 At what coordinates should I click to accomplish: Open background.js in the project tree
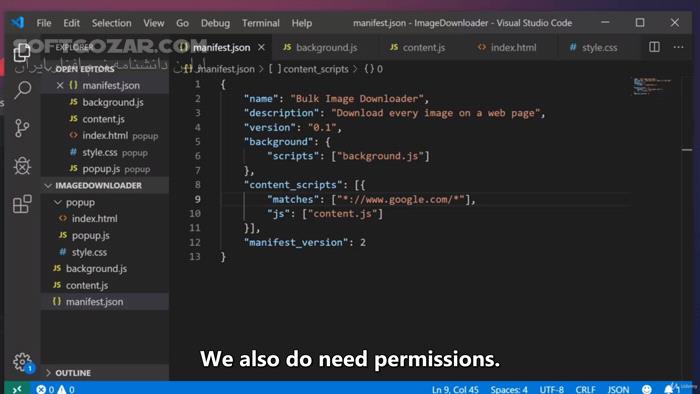click(96, 269)
